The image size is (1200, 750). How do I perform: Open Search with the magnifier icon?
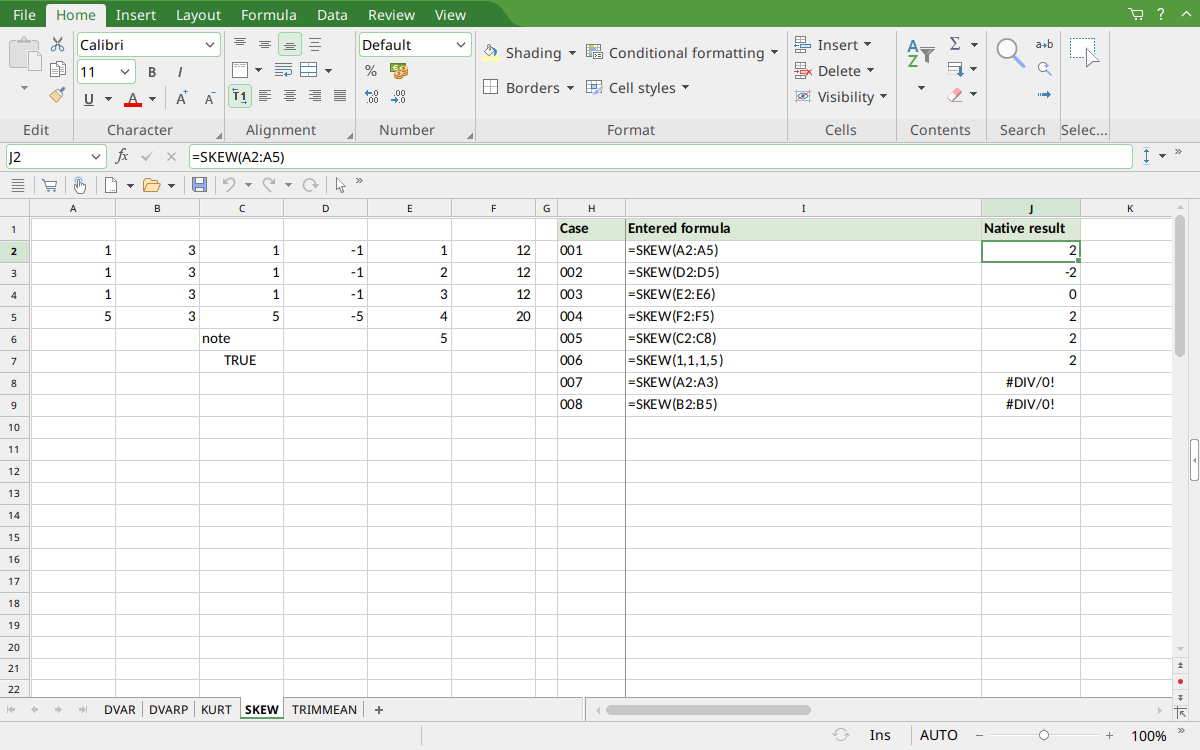1011,53
